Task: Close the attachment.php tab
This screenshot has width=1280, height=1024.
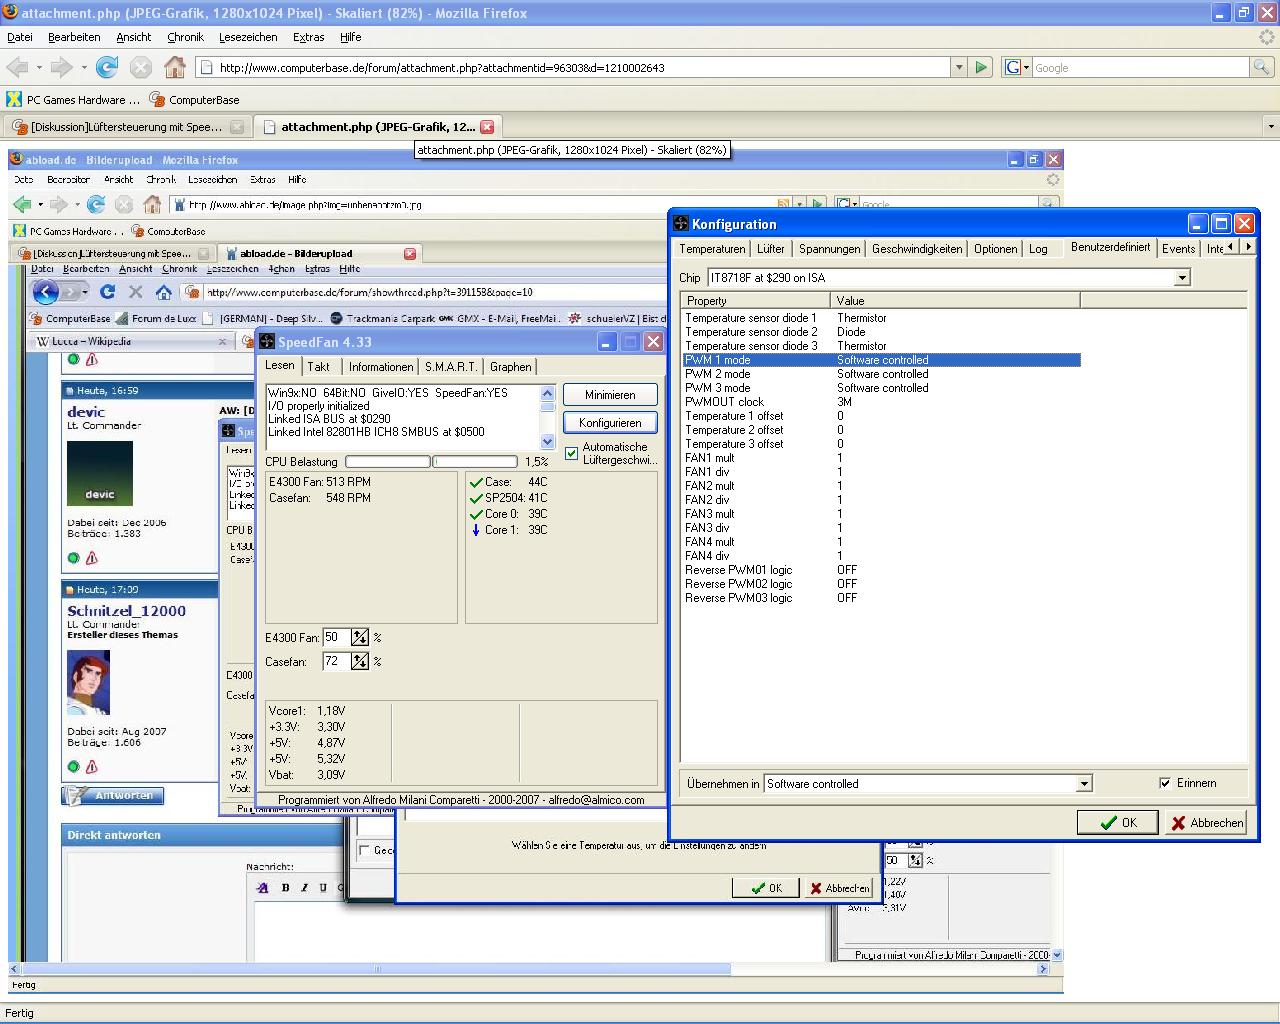Action: [x=487, y=127]
